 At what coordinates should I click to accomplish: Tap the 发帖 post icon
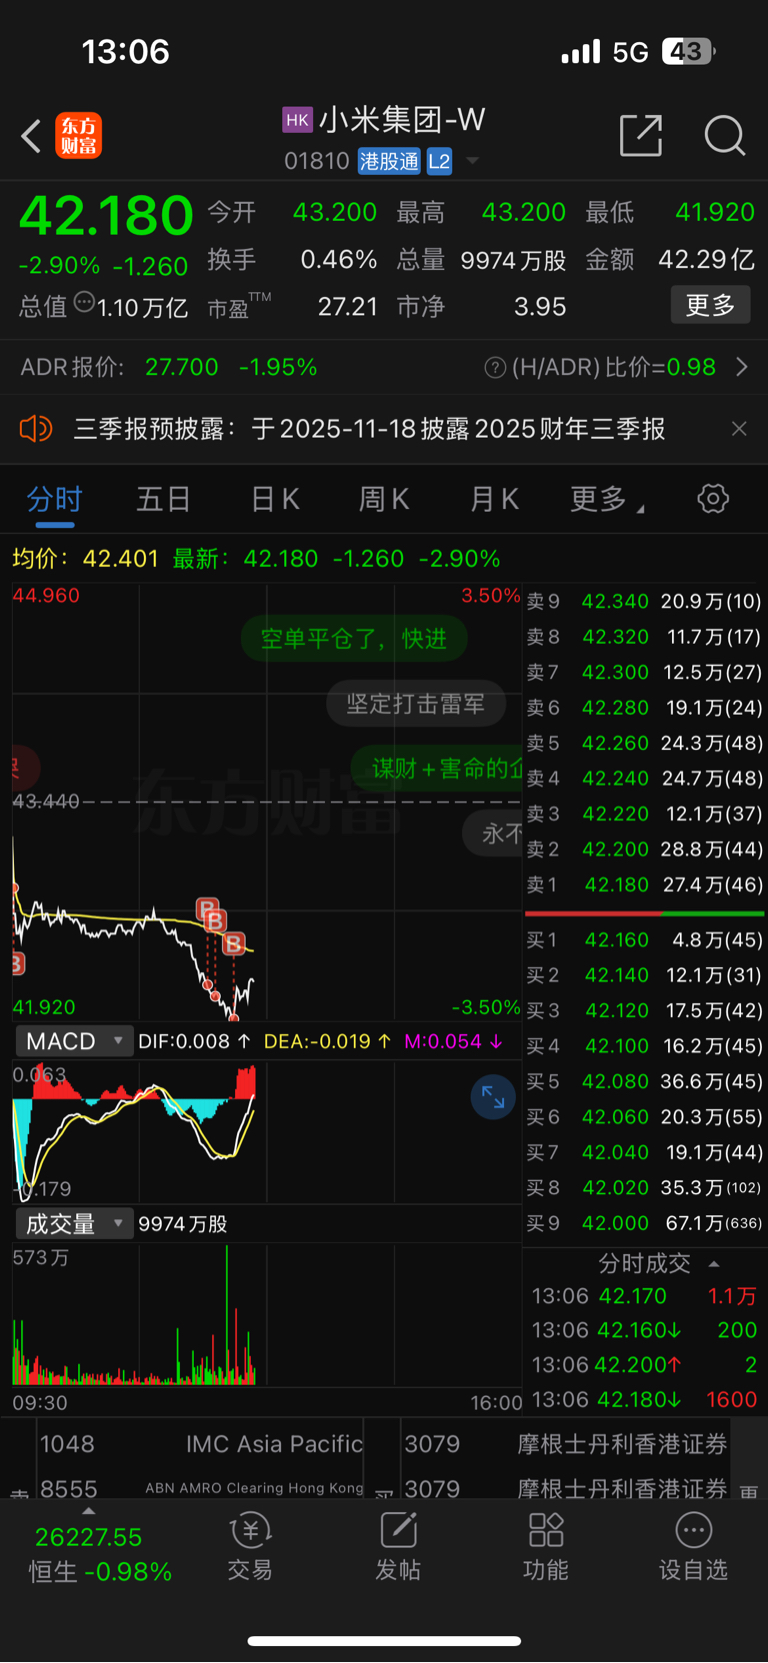click(398, 1547)
